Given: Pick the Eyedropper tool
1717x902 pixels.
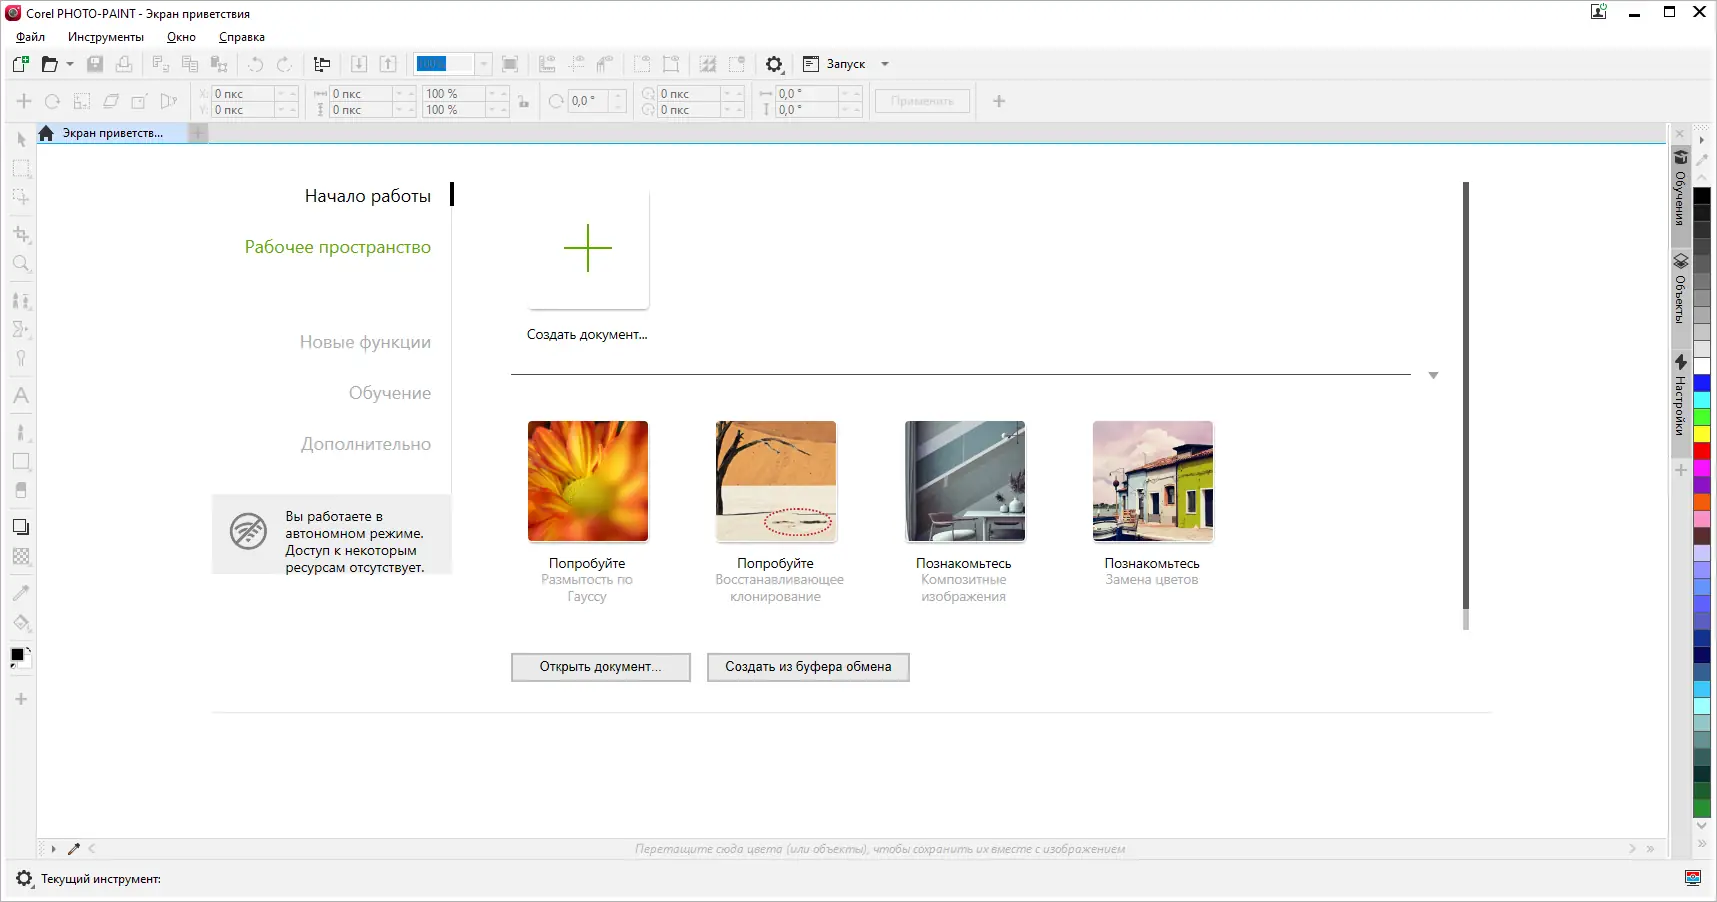Looking at the screenshot, I should coord(21,593).
